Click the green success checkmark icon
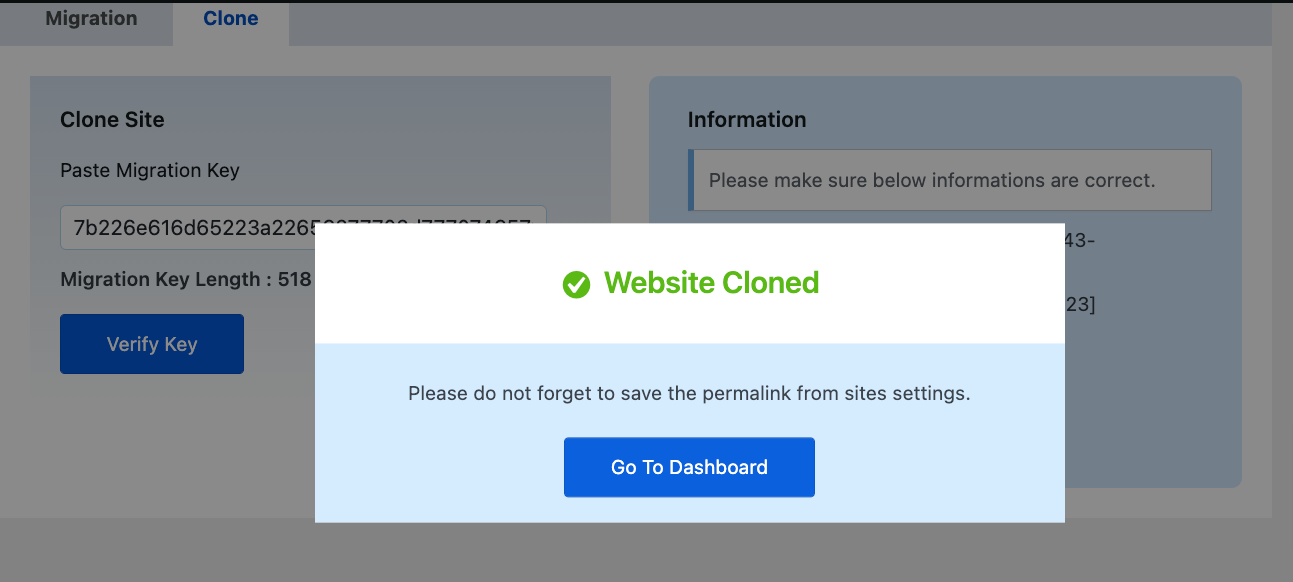The height and width of the screenshot is (582, 1293). [576, 285]
